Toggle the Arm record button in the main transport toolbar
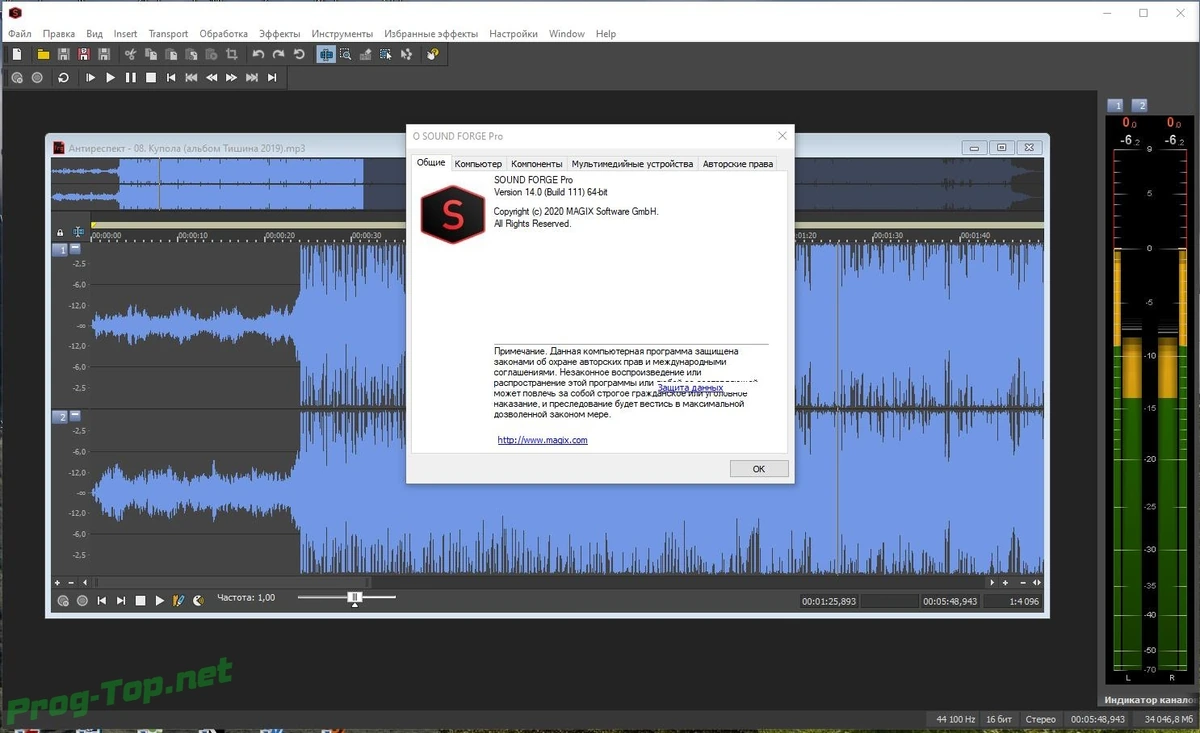This screenshot has width=1200, height=733. [x=18, y=77]
